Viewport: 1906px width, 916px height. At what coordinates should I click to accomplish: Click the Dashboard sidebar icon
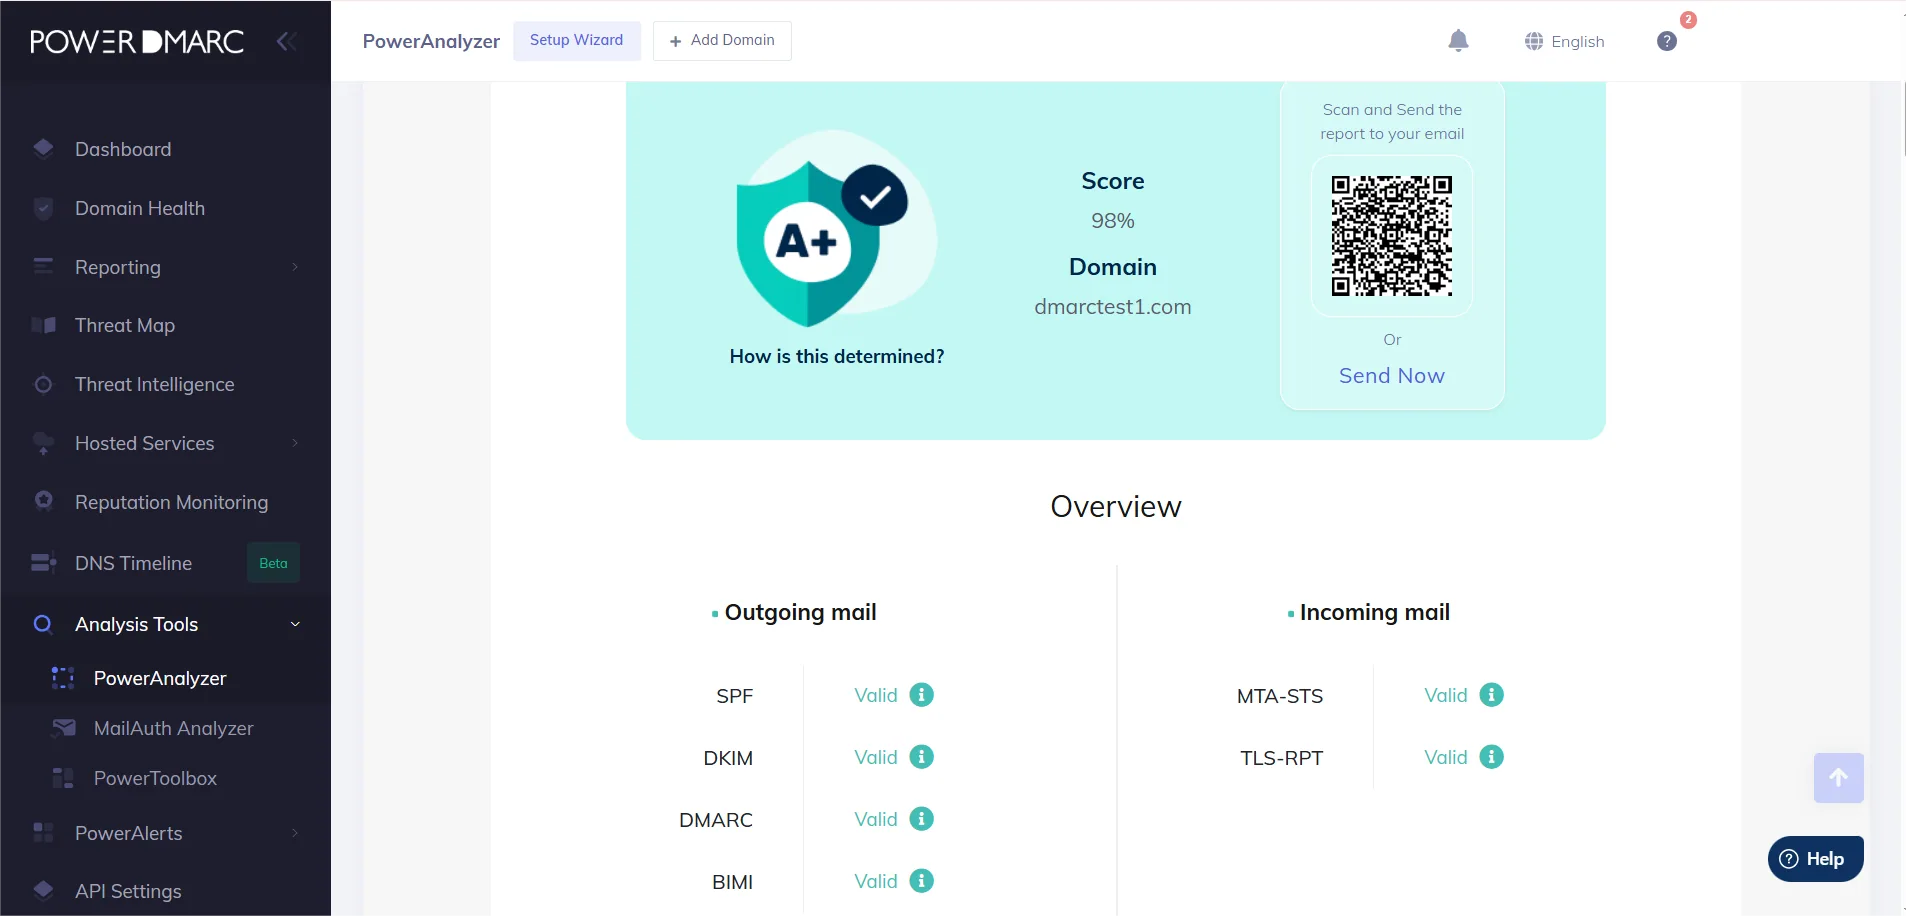click(x=43, y=149)
